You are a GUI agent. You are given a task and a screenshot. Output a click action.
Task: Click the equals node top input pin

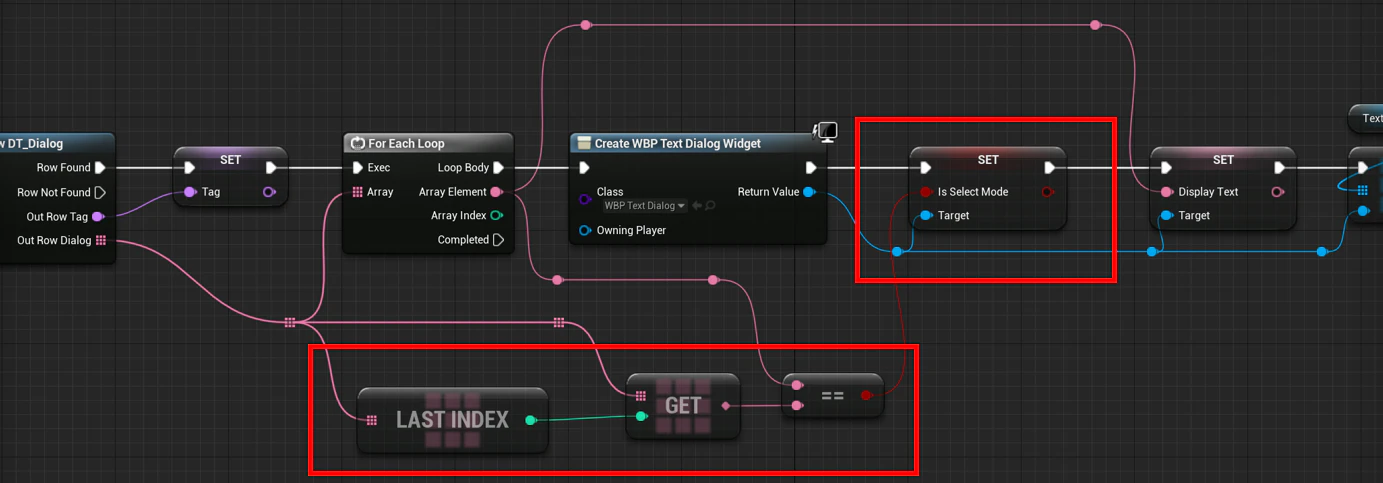point(797,385)
